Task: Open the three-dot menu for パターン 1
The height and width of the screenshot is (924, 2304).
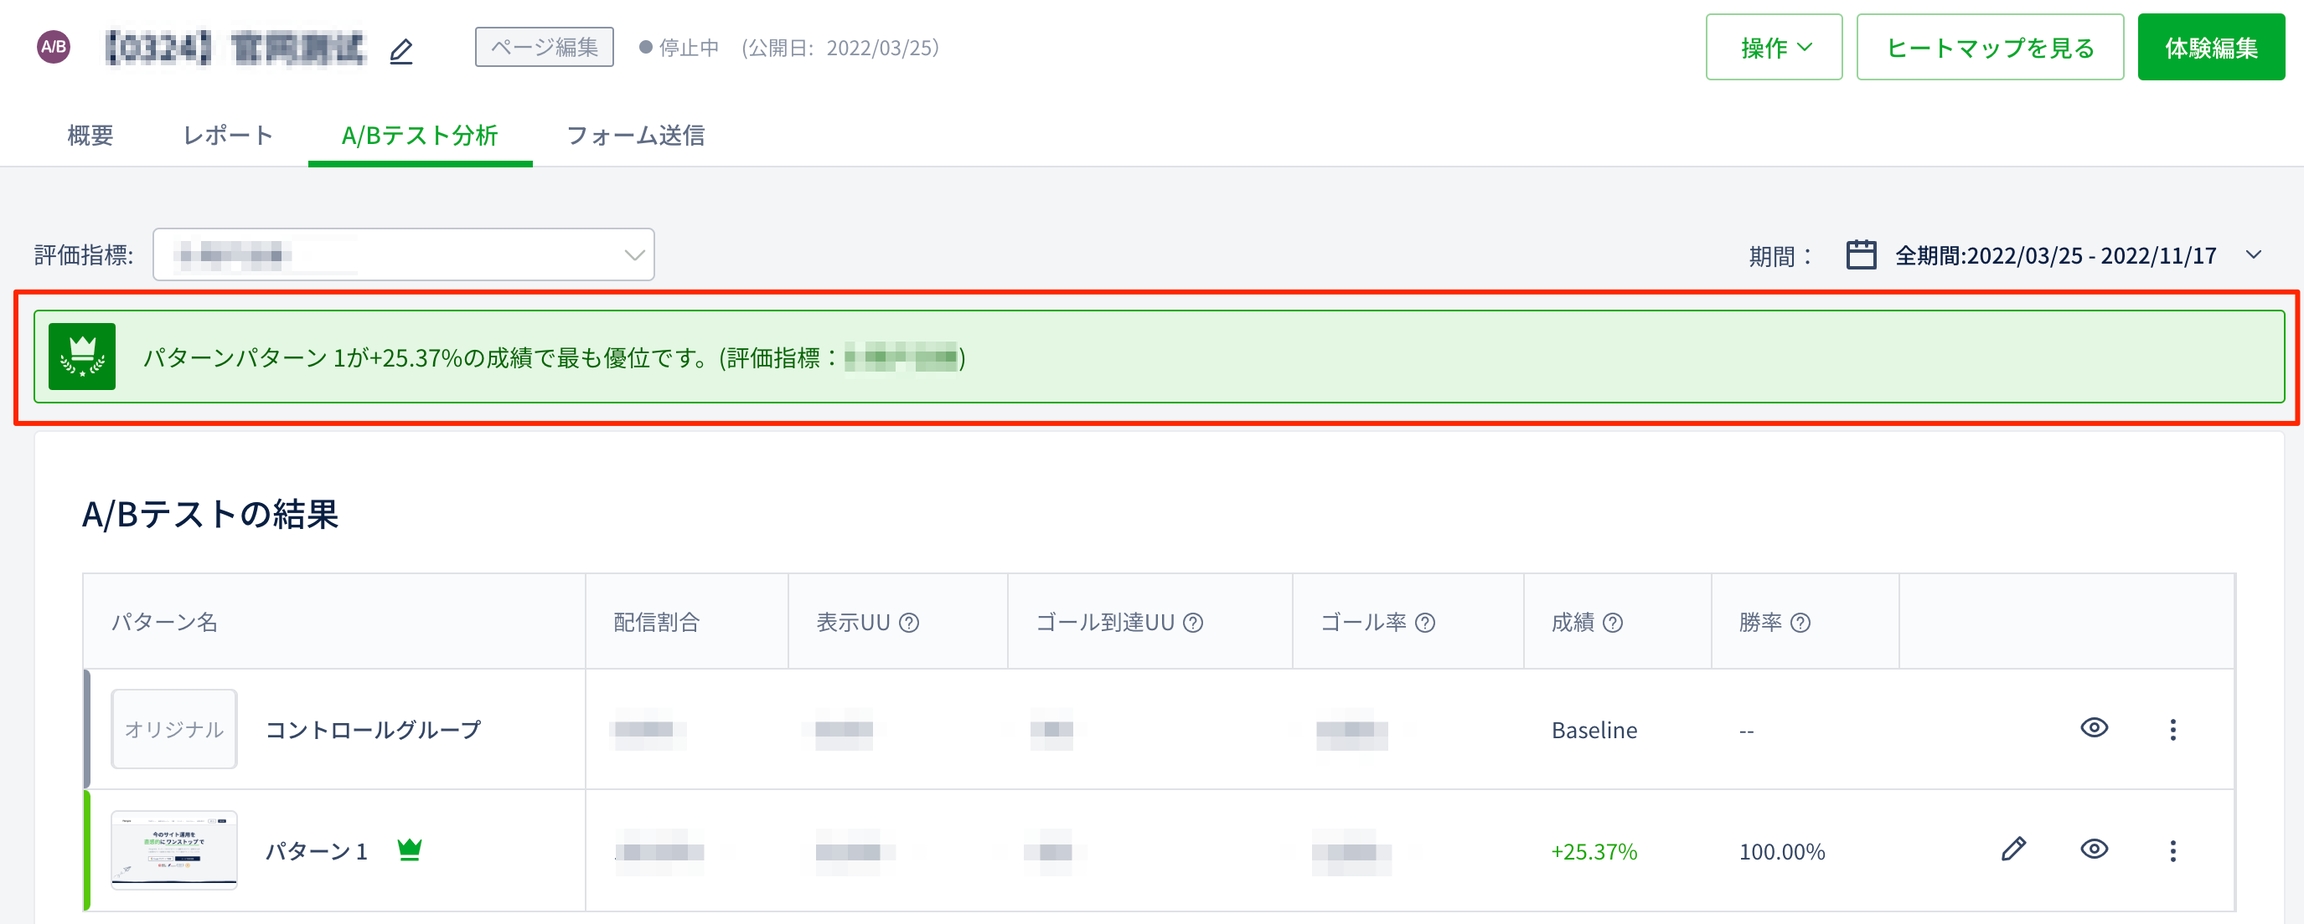Action: 2172,851
